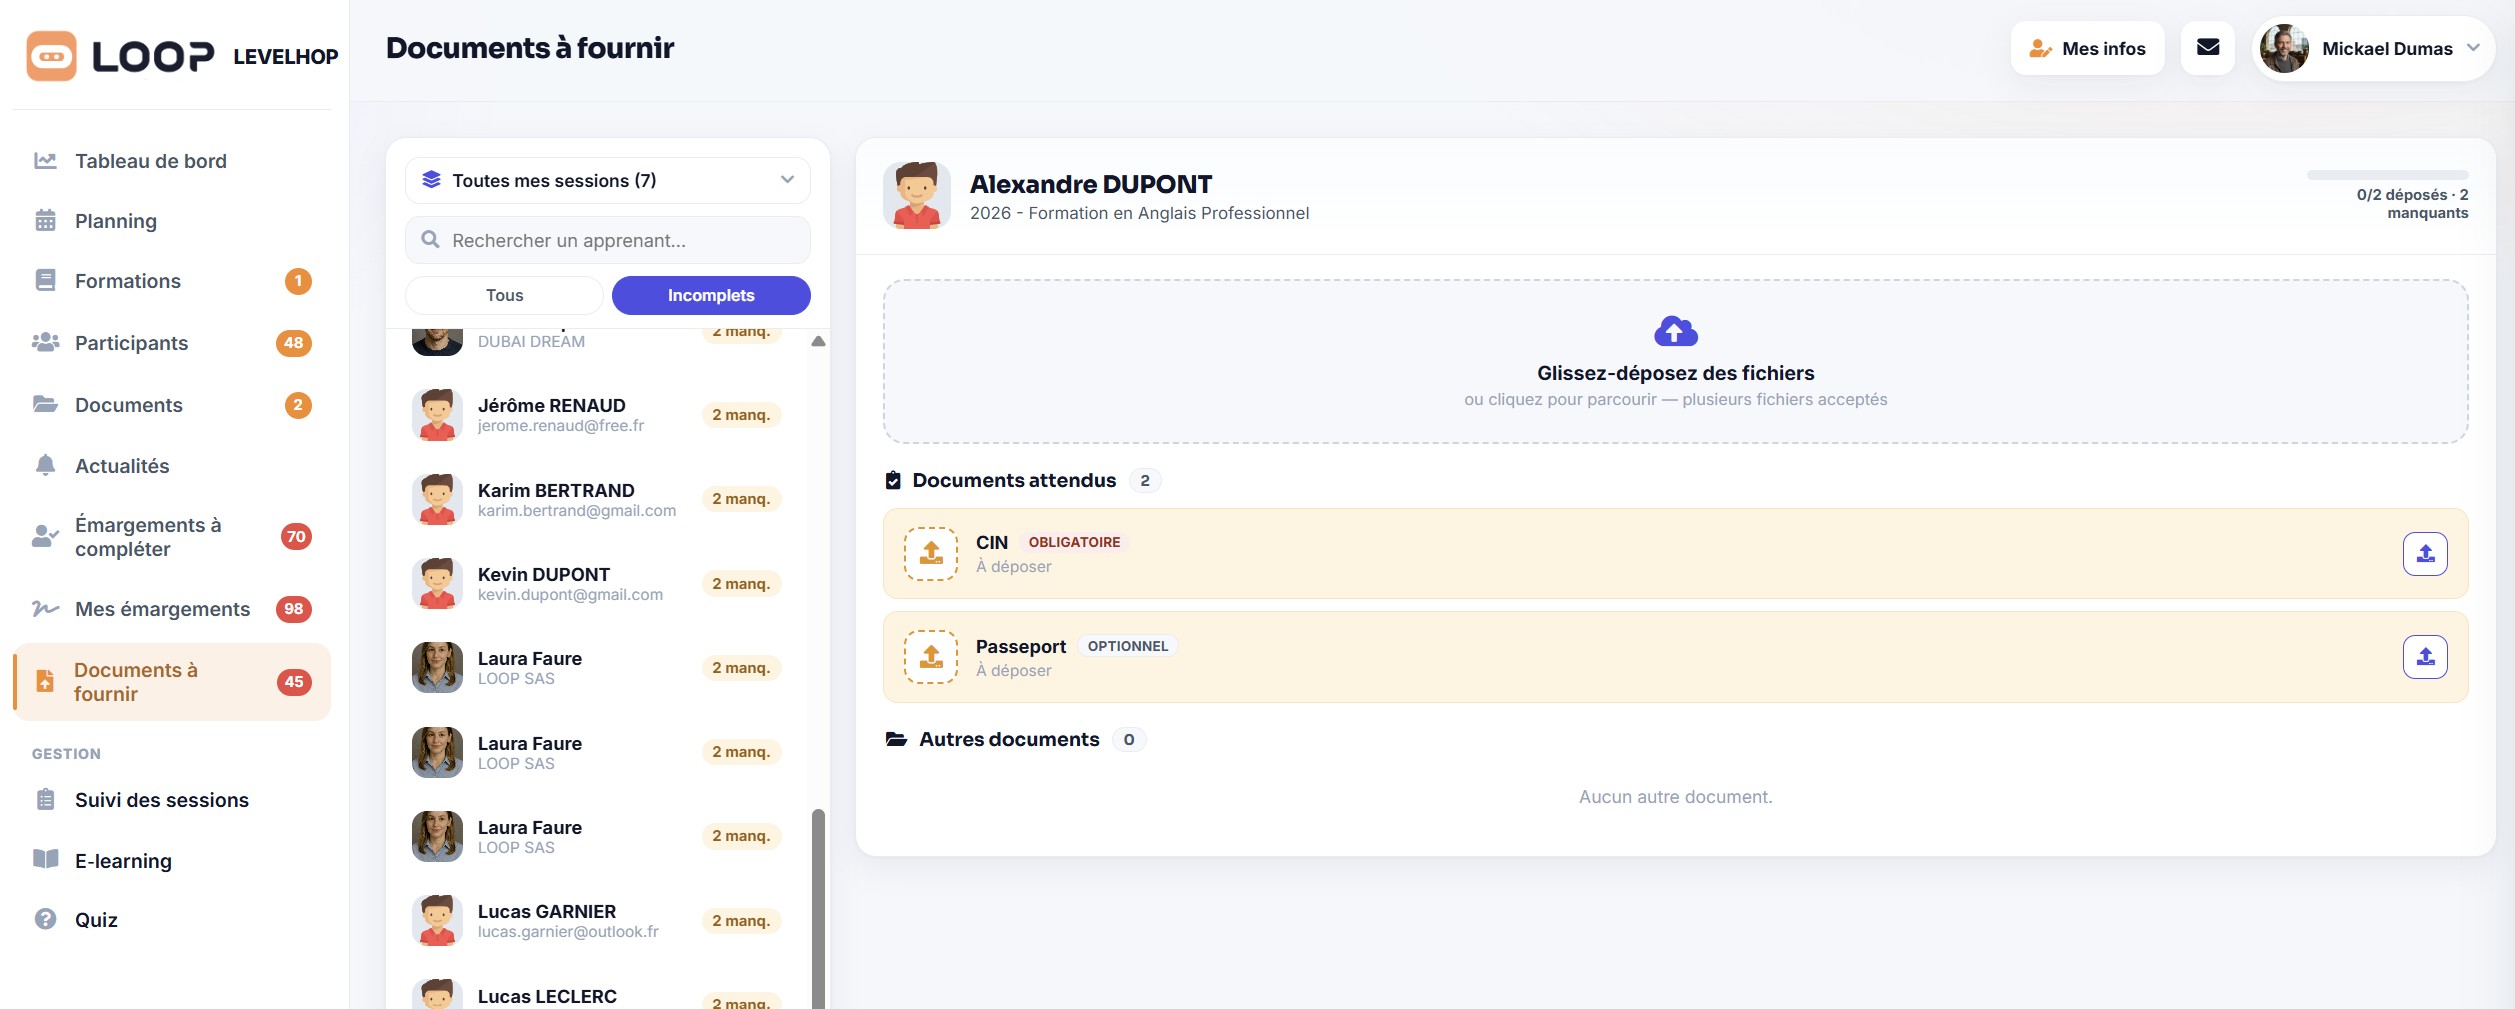Click the LOOP logo icon
The height and width of the screenshot is (1009, 2515).
coord(51,56)
